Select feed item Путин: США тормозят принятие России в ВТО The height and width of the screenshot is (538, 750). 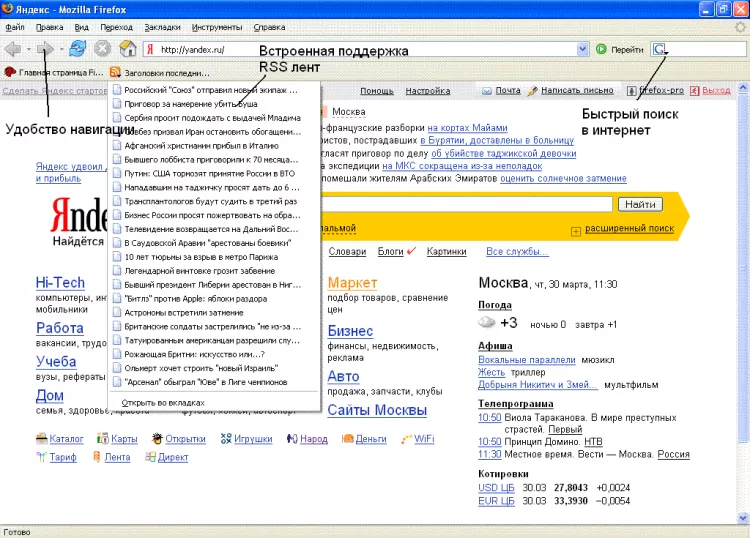(x=214, y=174)
